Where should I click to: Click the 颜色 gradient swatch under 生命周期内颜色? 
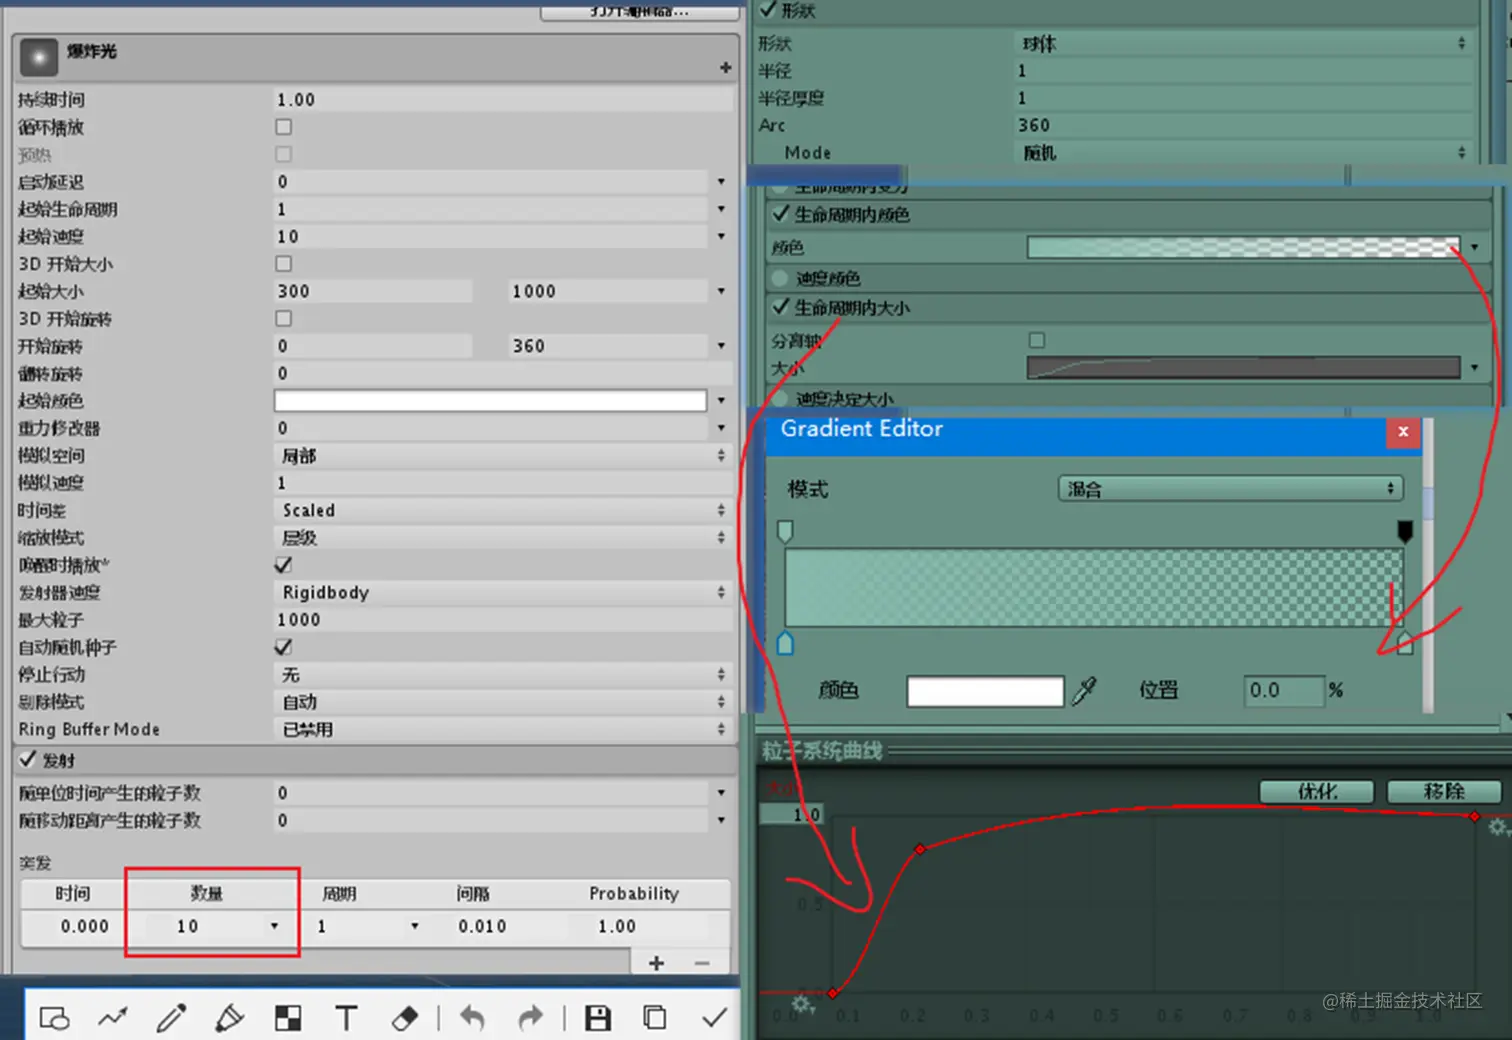(x=1244, y=247)
